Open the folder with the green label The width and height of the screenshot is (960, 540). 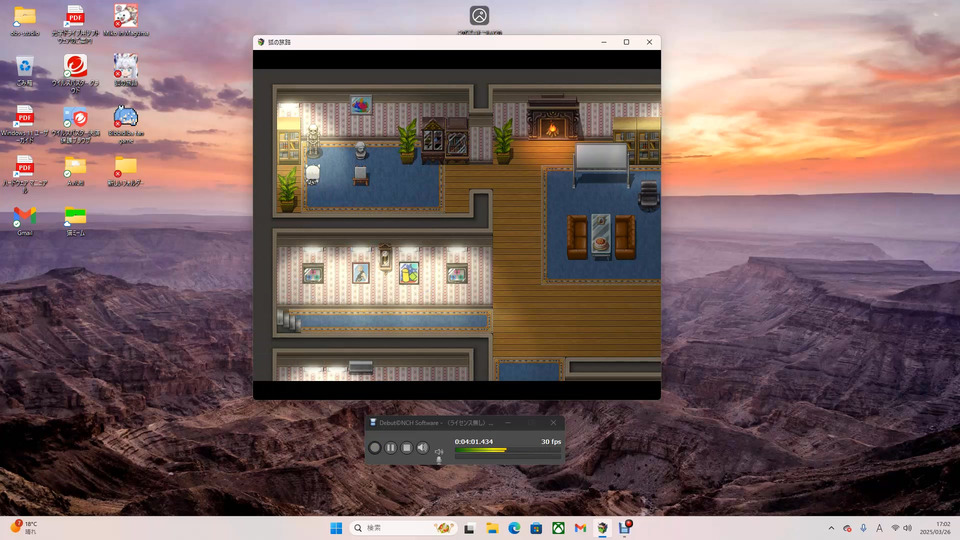75,221
